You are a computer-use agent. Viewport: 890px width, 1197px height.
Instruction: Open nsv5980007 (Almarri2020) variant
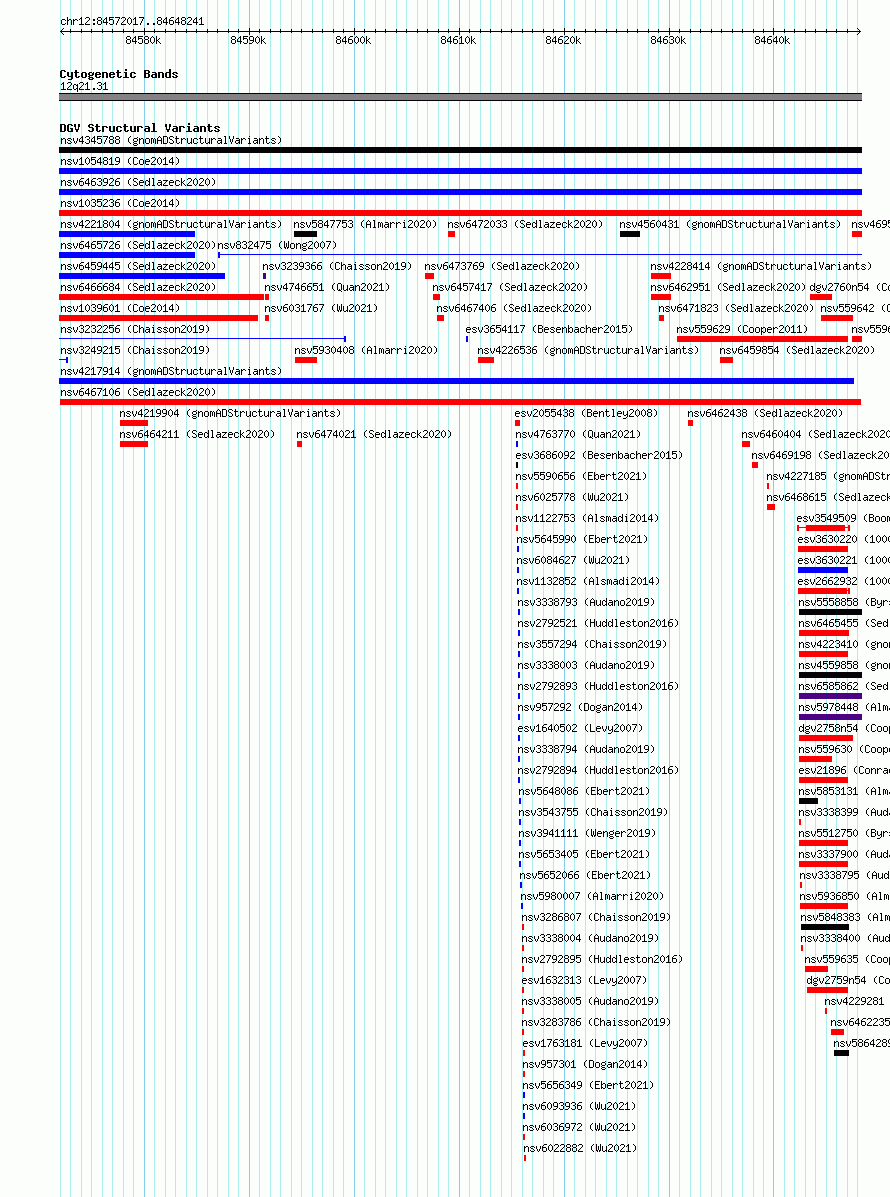[x=592, y=896]
